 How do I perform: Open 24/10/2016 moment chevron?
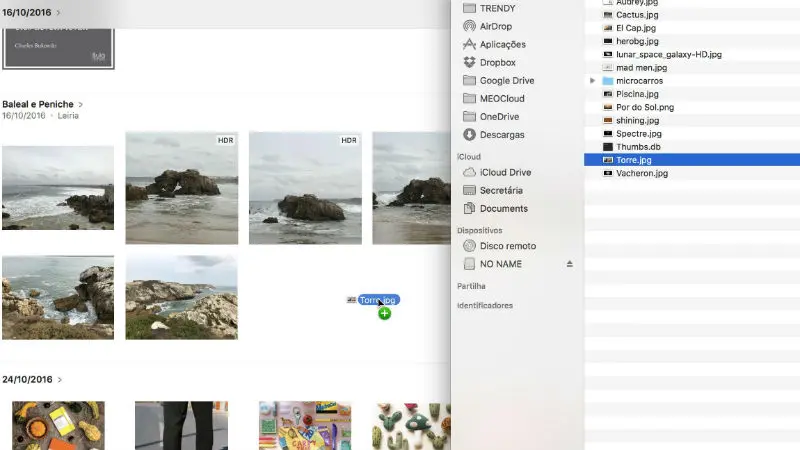coord(60,380)
